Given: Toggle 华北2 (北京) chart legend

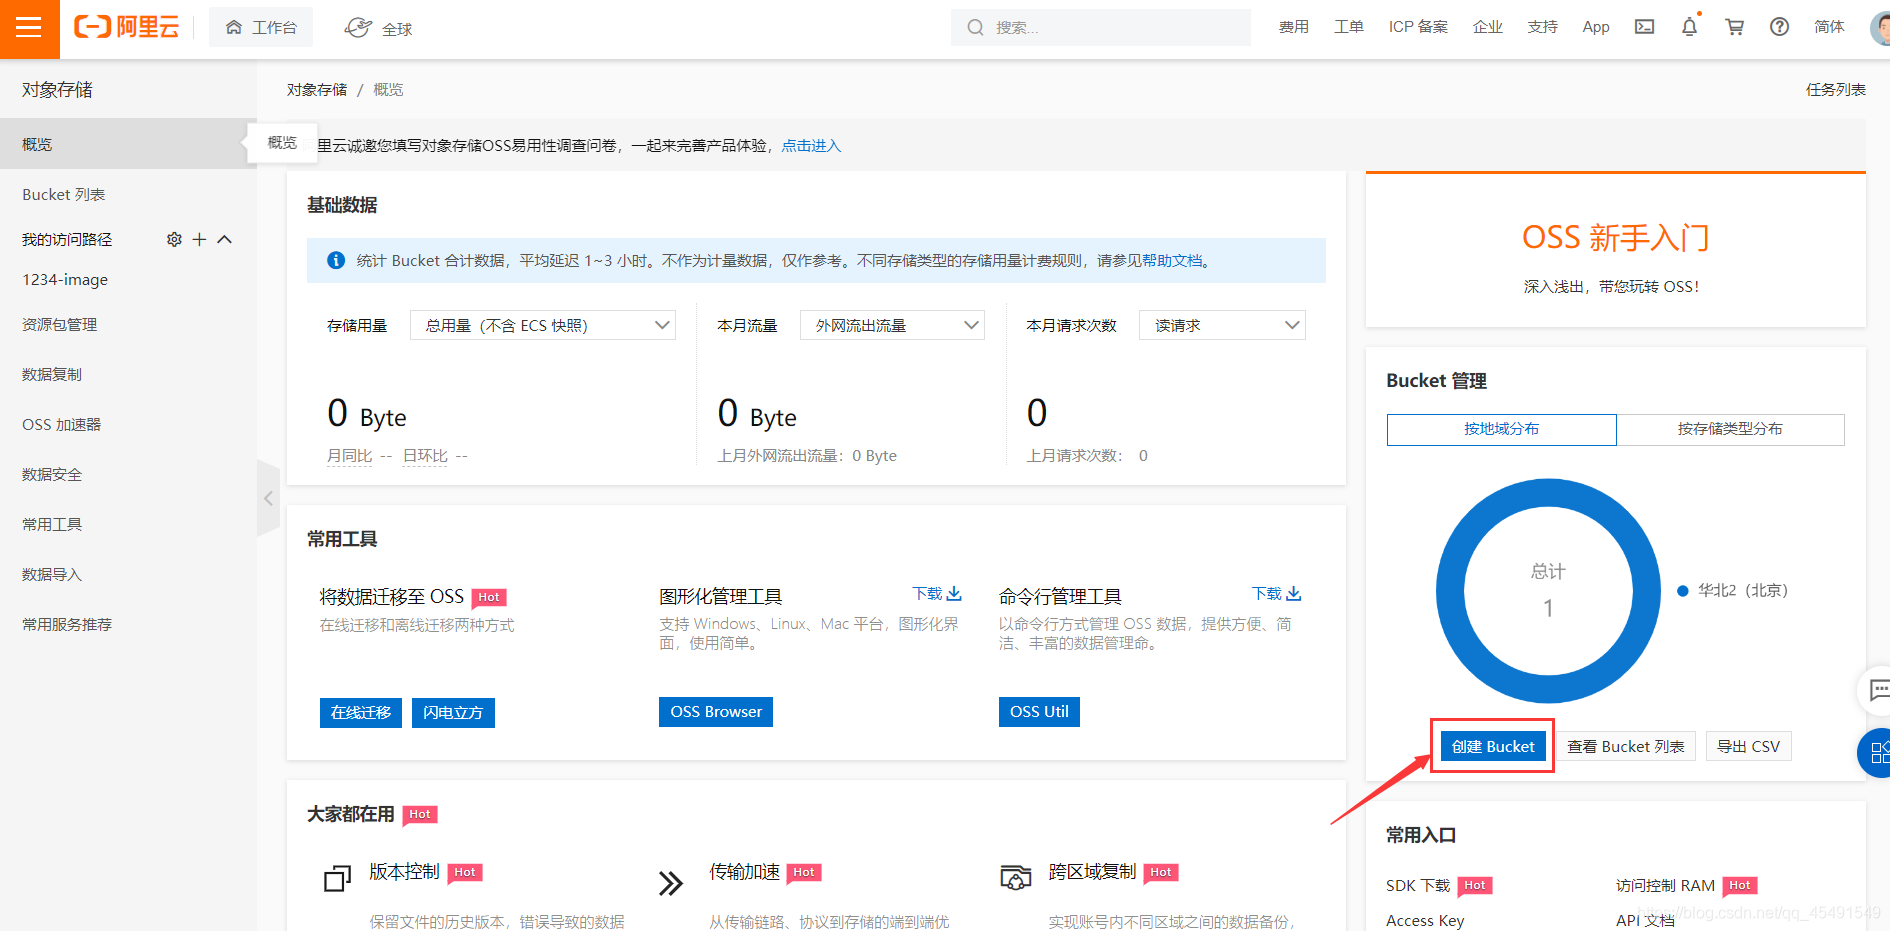Looking at the screenshot, I should point(1732,590).
